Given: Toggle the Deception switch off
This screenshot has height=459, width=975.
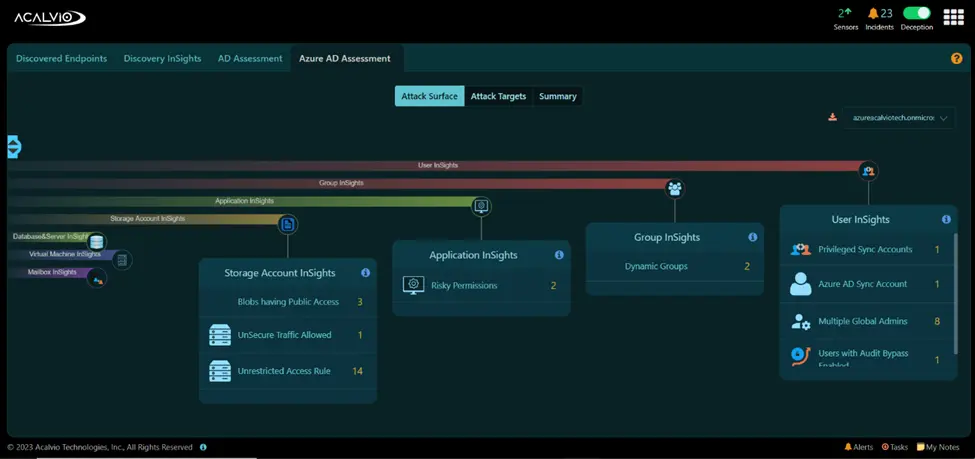Looking at the screenshot, I should coord(917,13).
